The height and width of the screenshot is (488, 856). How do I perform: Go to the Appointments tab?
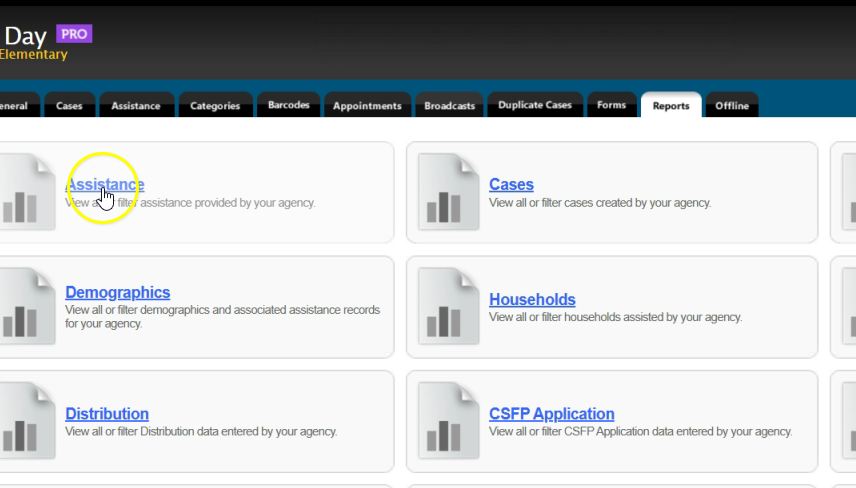pyautogui.click(x=367, y=106)
